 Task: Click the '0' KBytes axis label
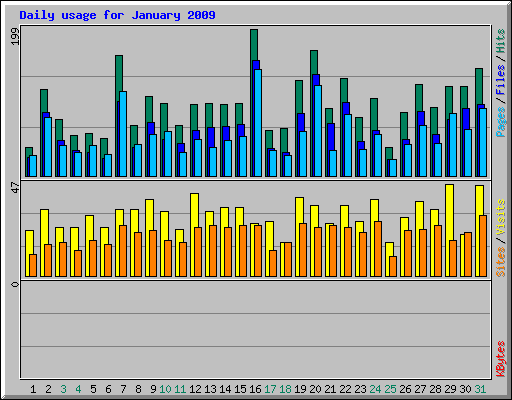coord(15,284)
